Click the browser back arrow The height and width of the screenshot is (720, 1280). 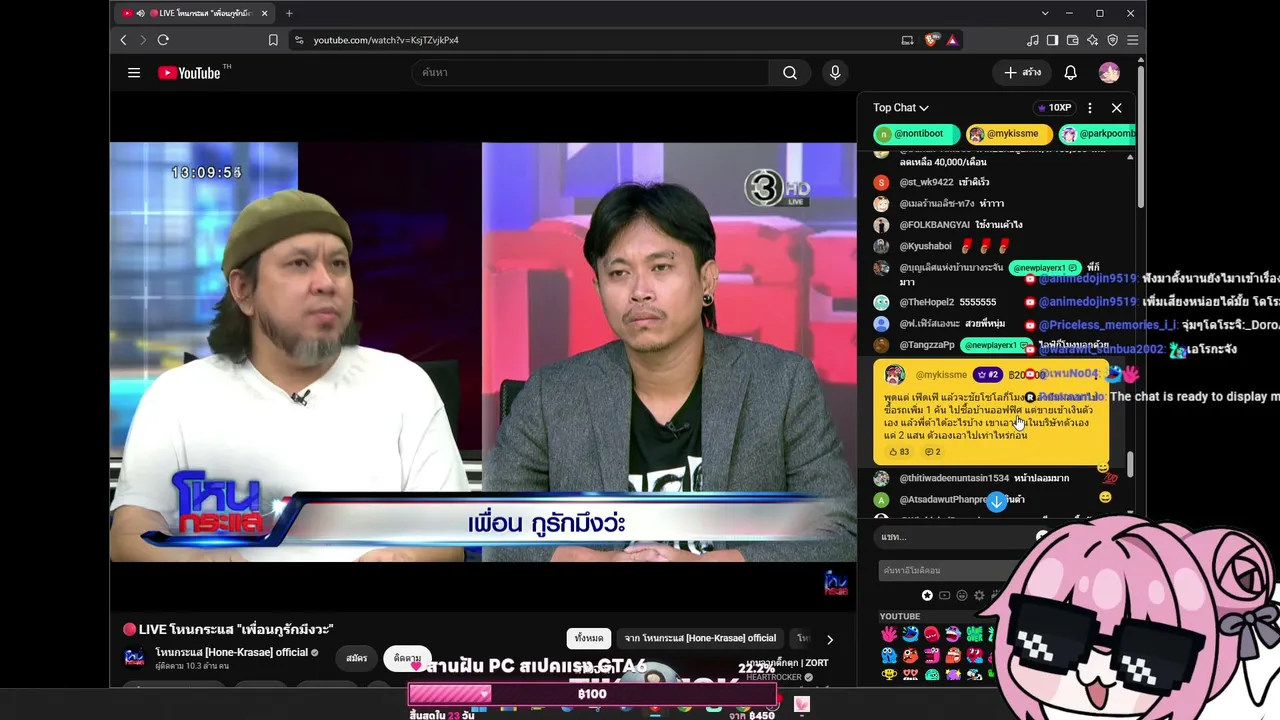point(124,40)
